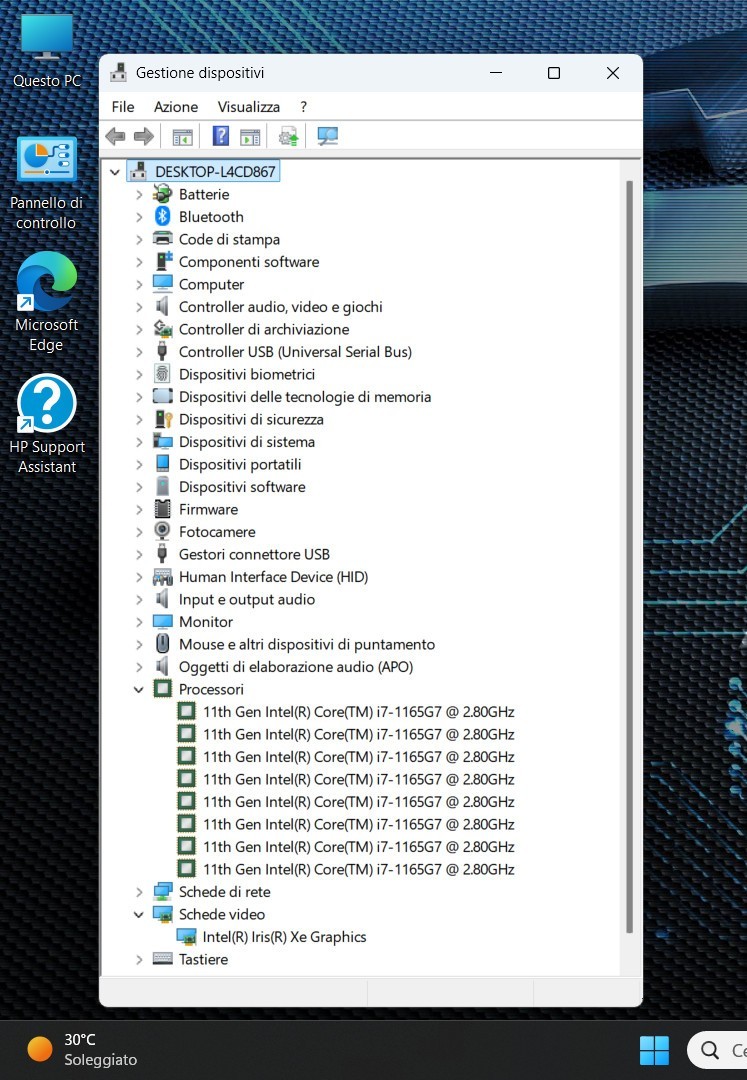Collapse the DESKTOP-L4CD867 root node
The image size is (747, 1080).
[115, 172]
